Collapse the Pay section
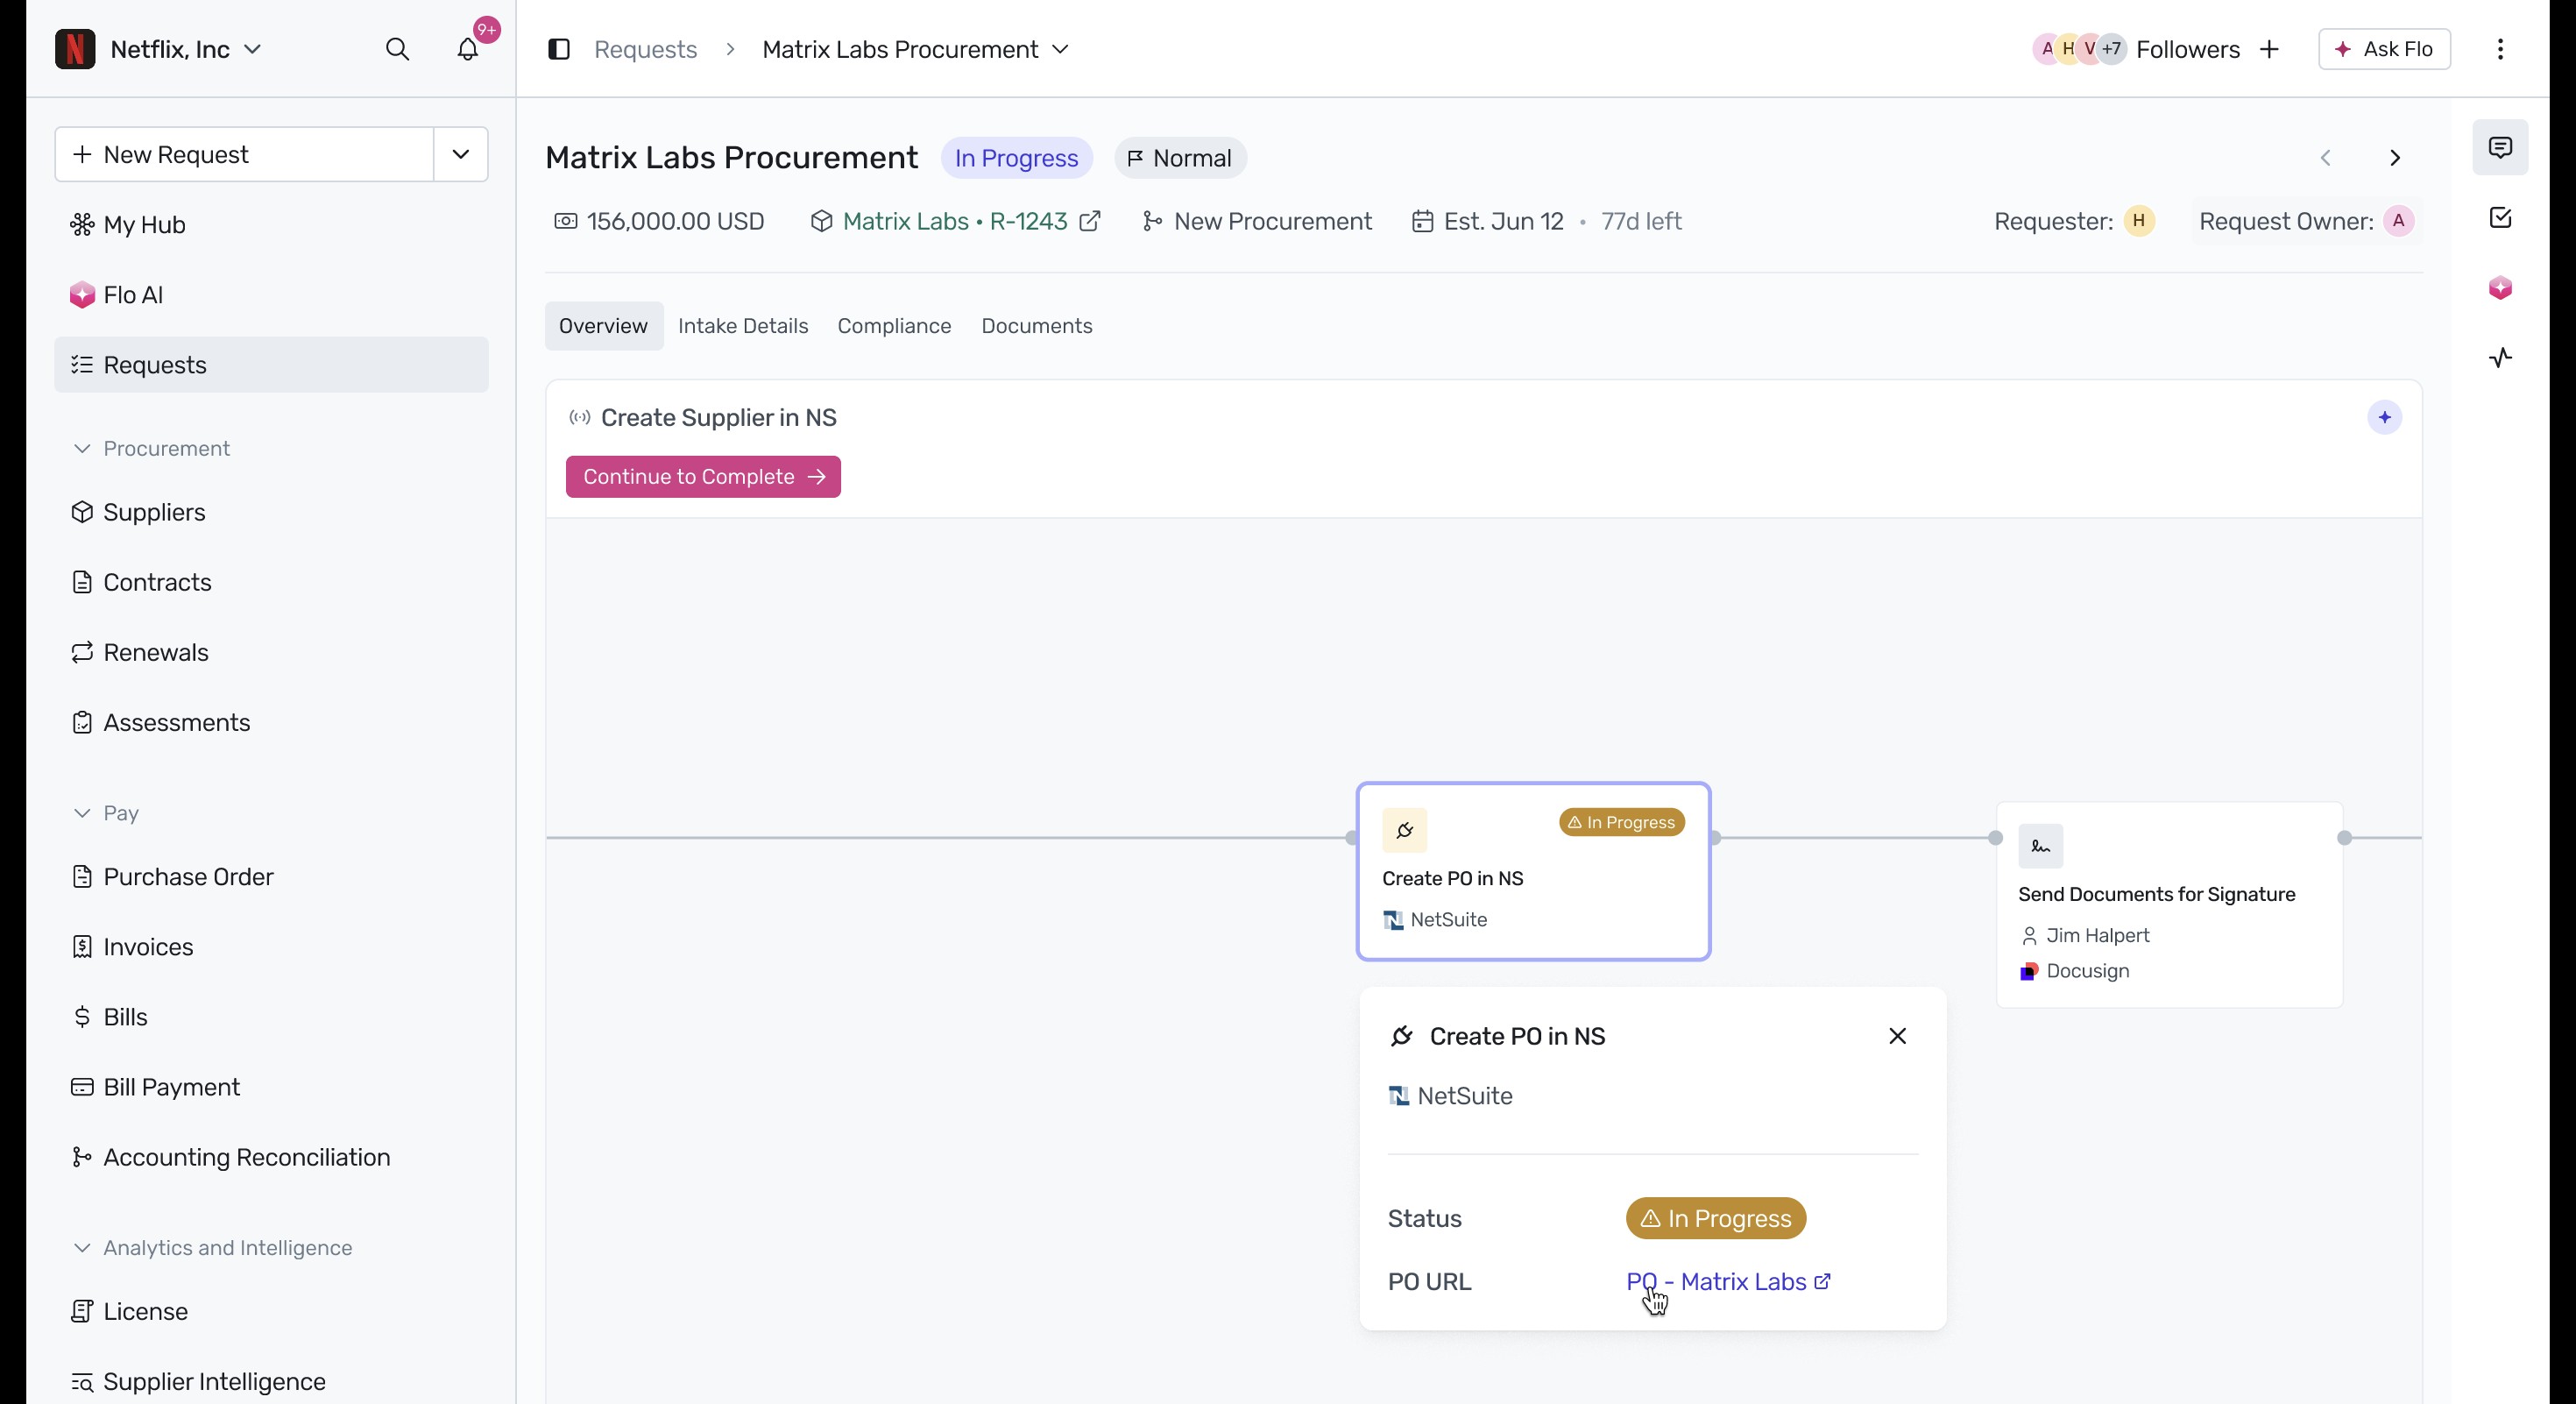 (x=106, y=813)
